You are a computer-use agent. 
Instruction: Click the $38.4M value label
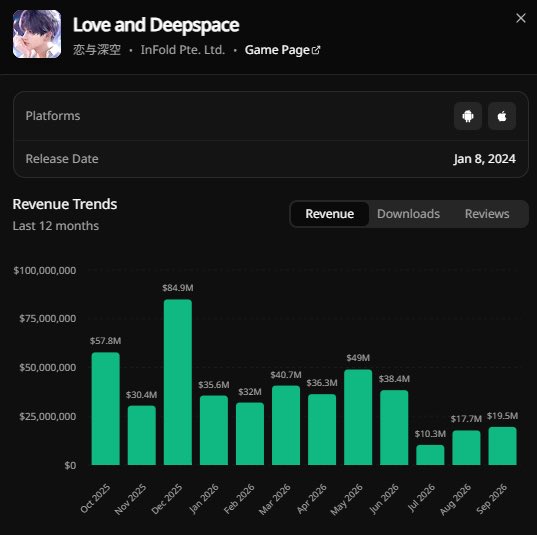click(394, 379)
